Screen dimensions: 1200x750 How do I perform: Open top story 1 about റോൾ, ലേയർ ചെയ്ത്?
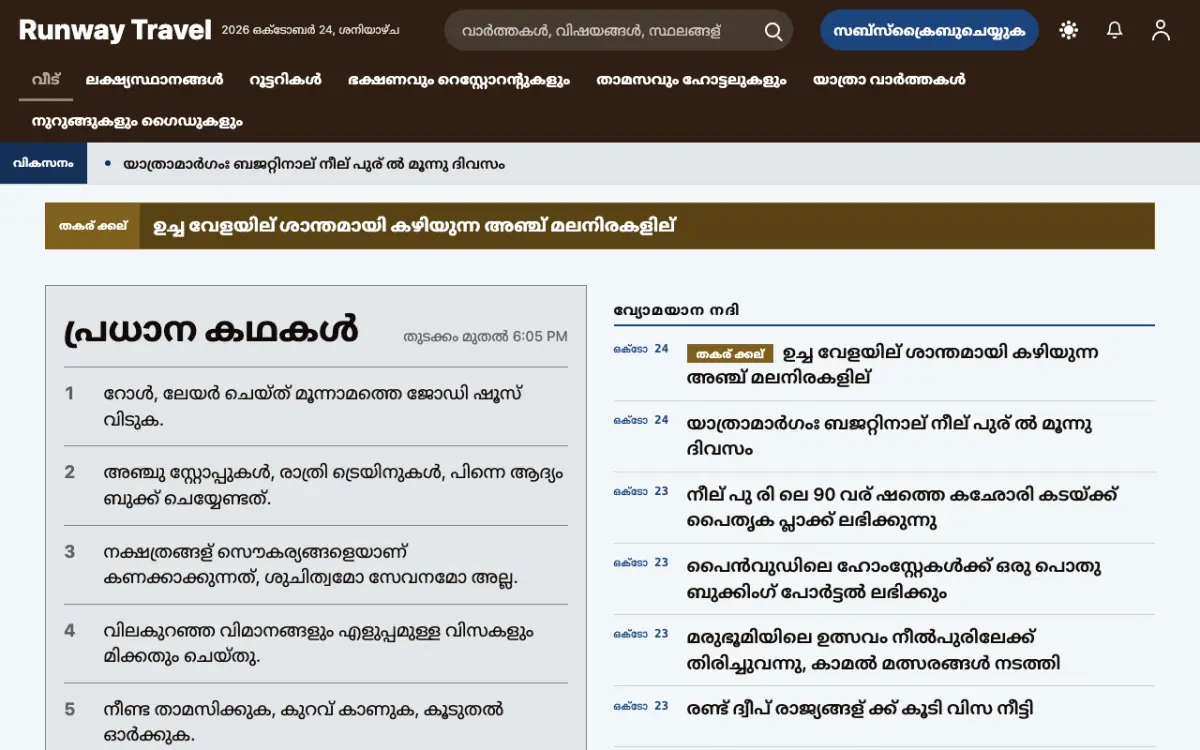[x=316, y=406]
